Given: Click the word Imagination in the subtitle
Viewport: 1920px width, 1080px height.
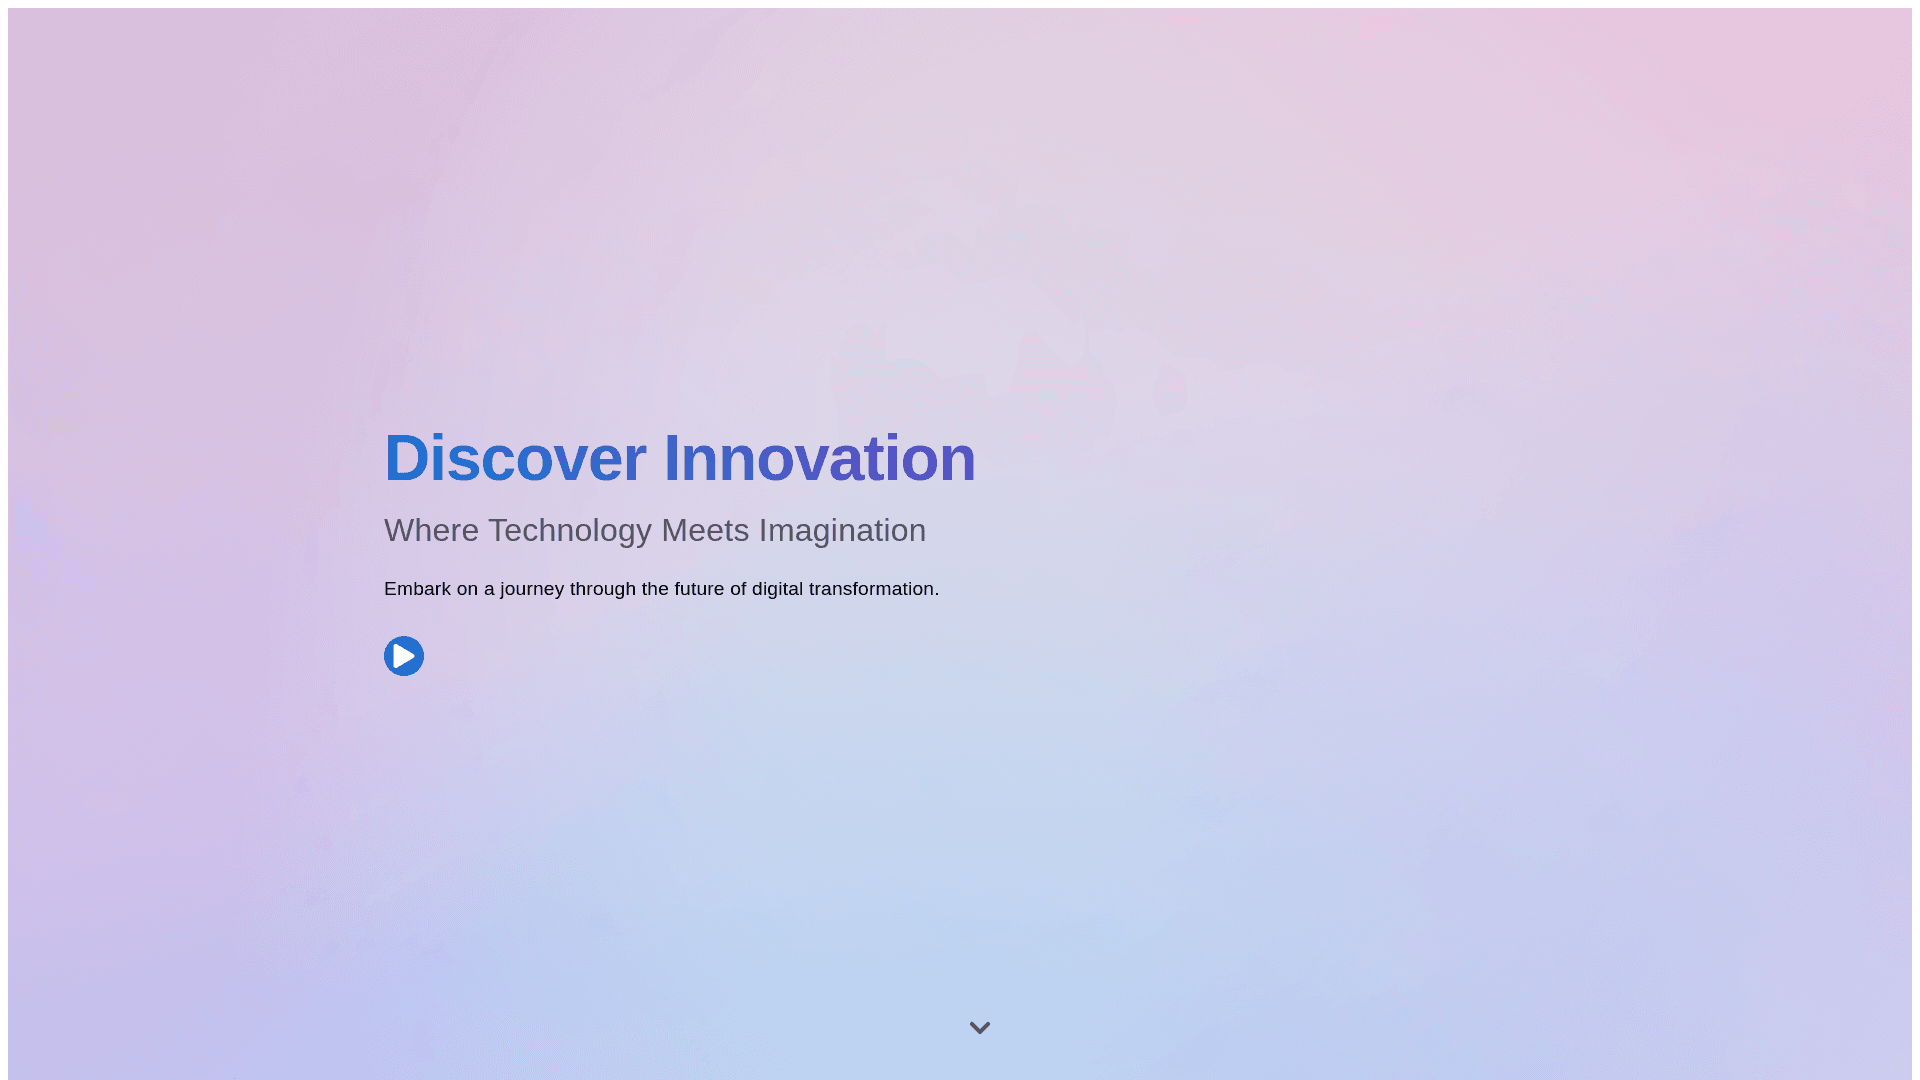Looking at the screenshot, I should coord(842,530).
